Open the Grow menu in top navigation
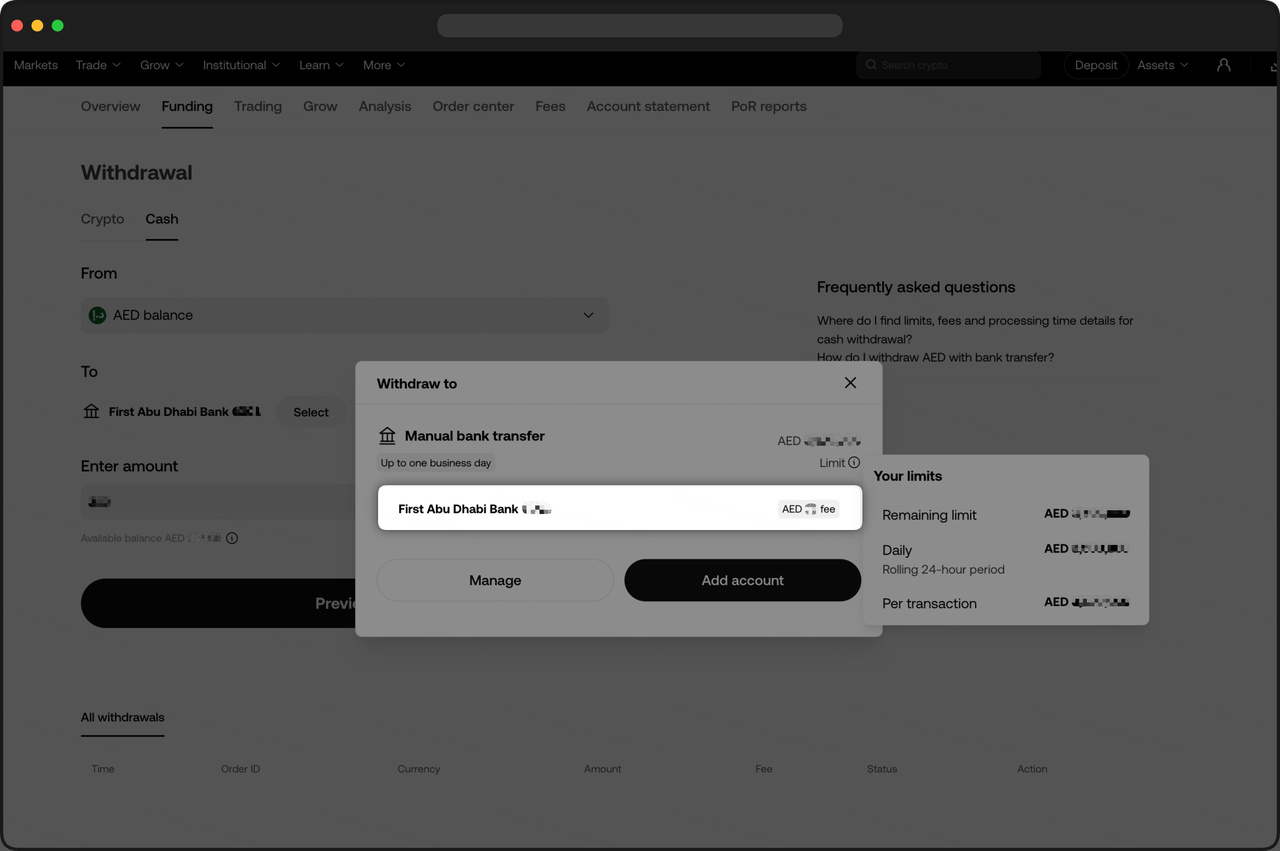This screenshot has width=1280, height=851. click(162, 65)
